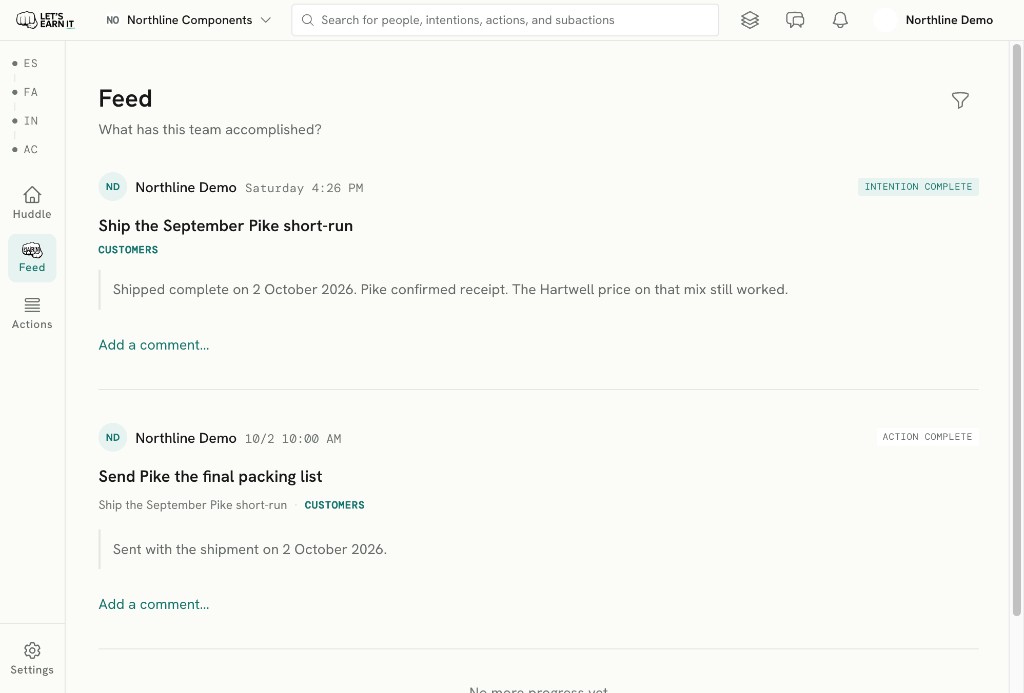Viewport: 1024px width, 693px height.
Task: Open 'Send Pike the final packing list' title
Action: (x=210, y=476)
